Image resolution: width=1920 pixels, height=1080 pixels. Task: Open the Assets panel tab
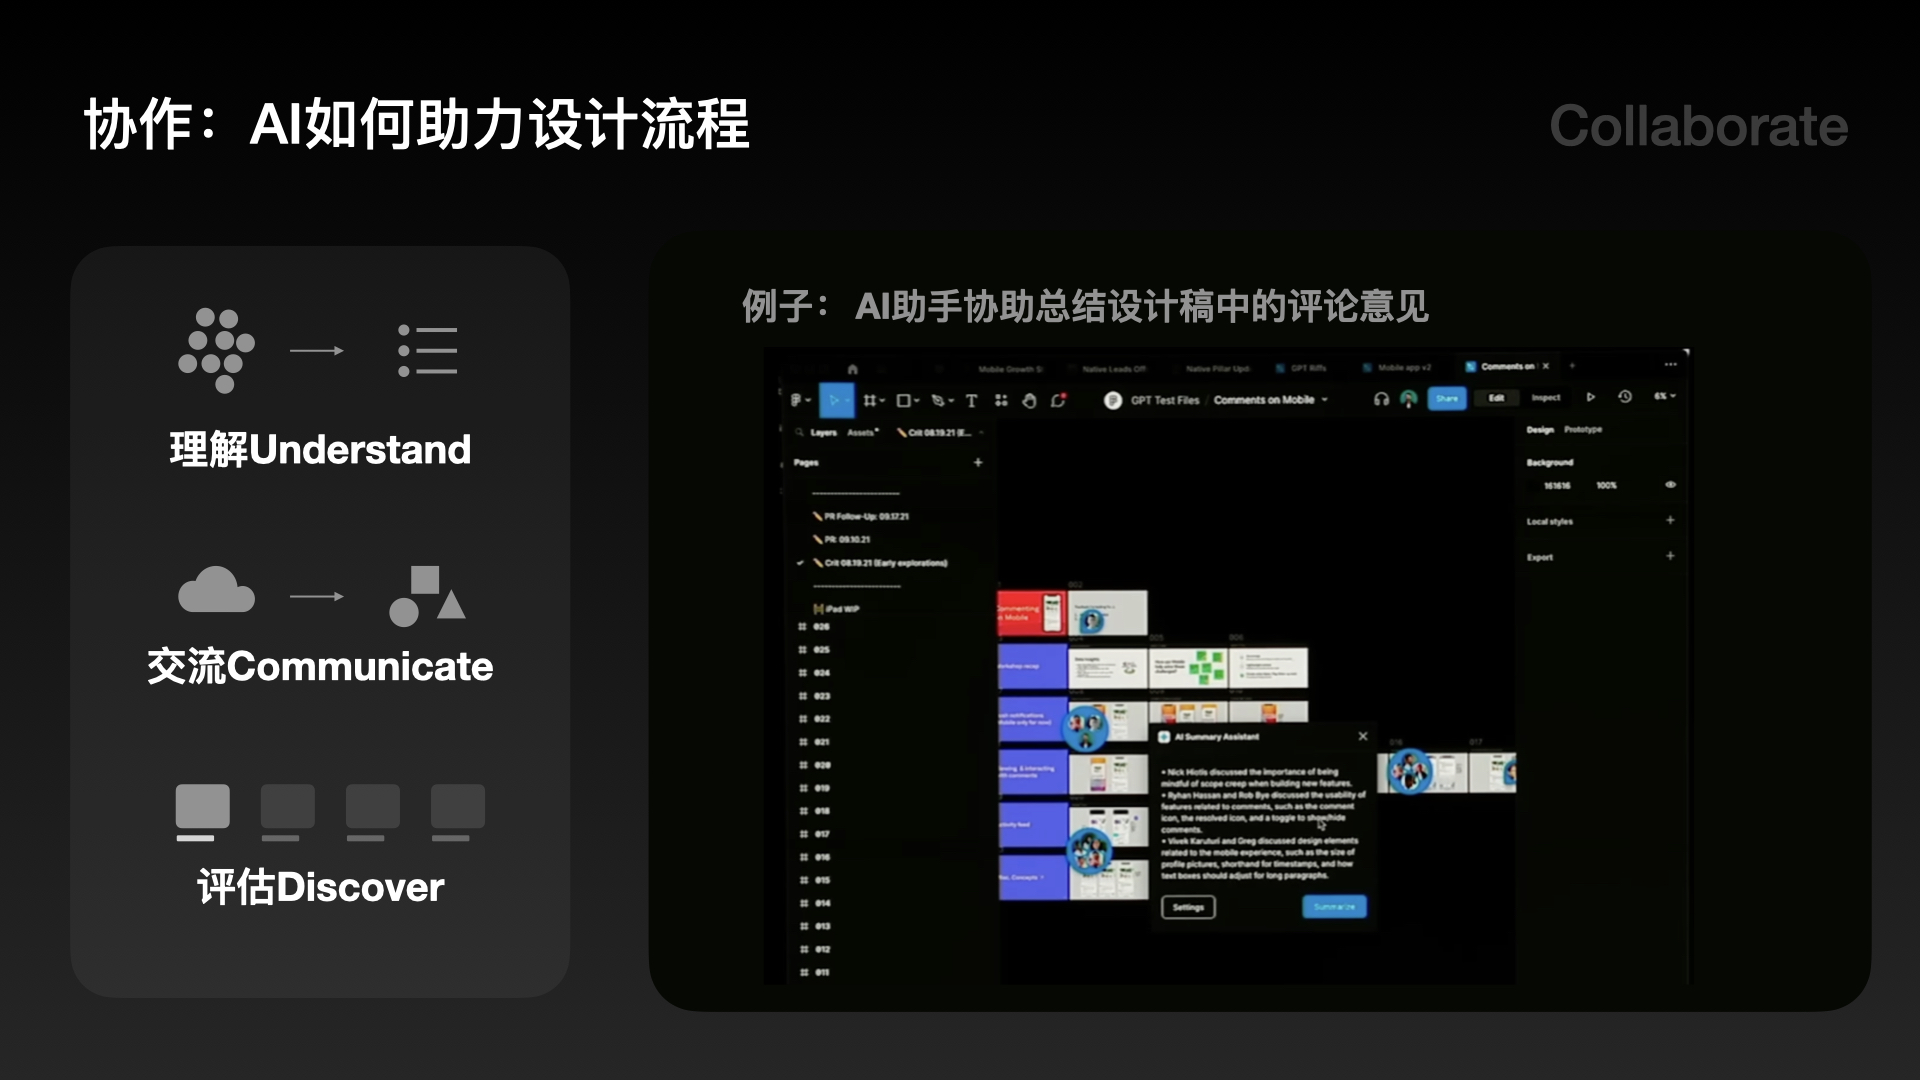tap(862, 433)
